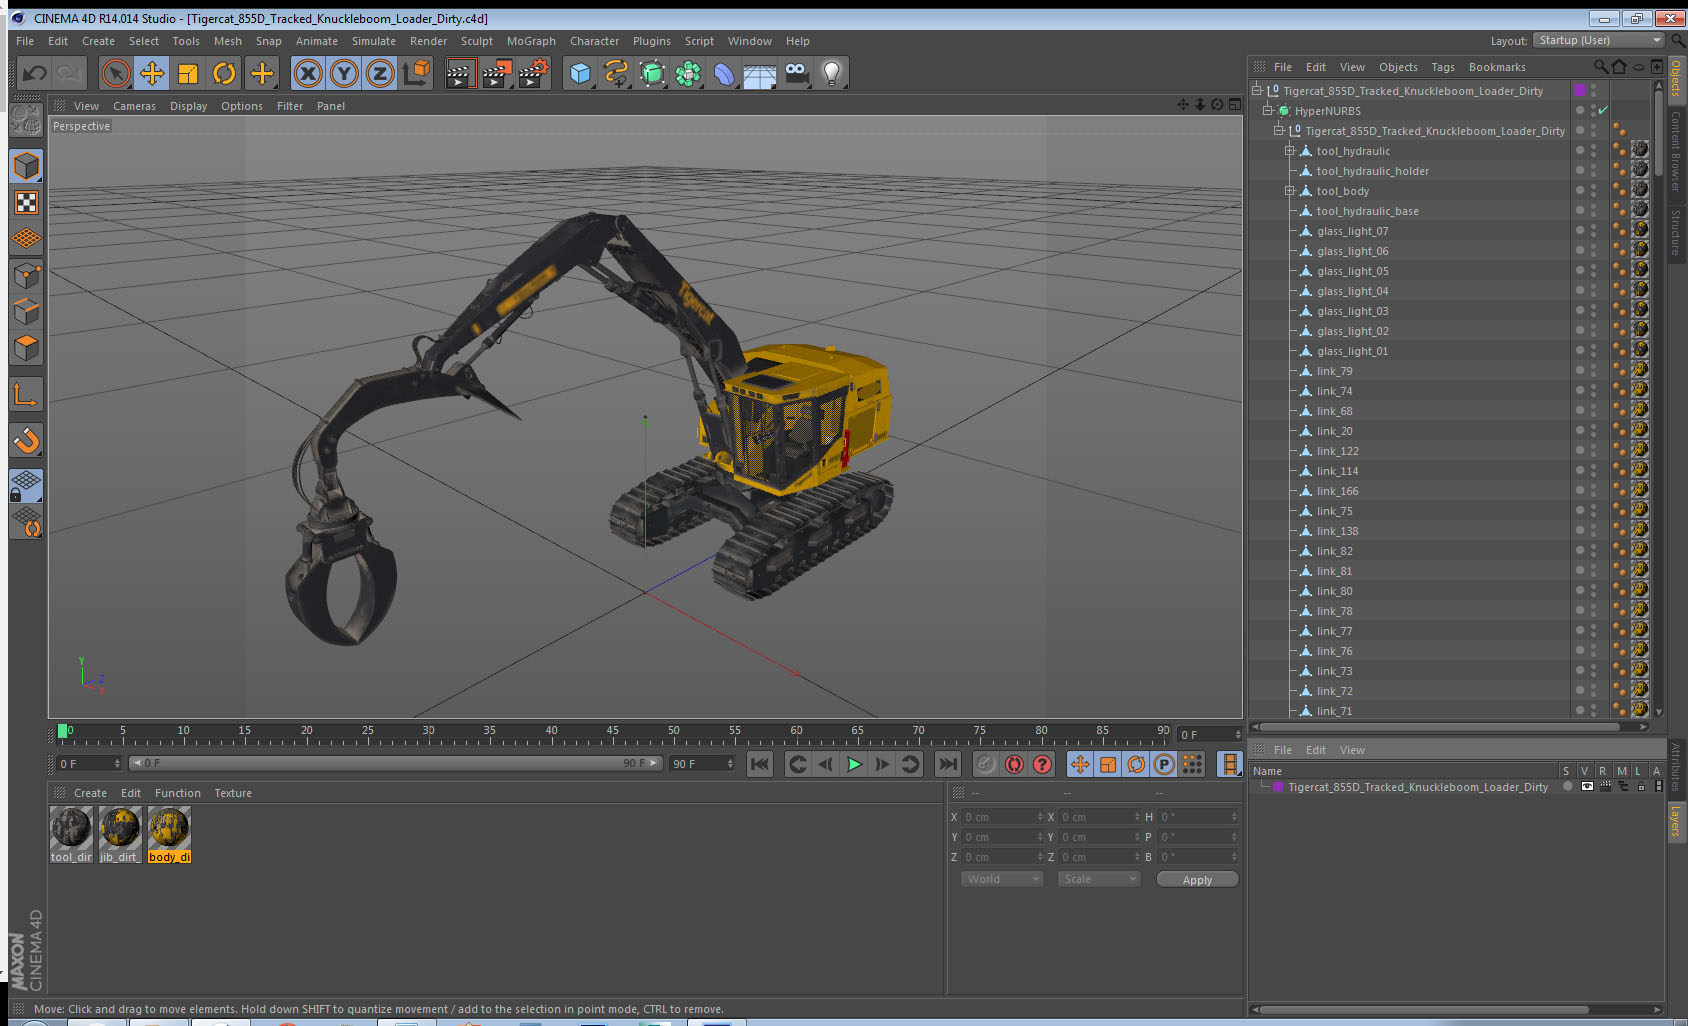Click the Undo arrow icon
This screenshot has width=1688, height=1026.
pos(35,73)
